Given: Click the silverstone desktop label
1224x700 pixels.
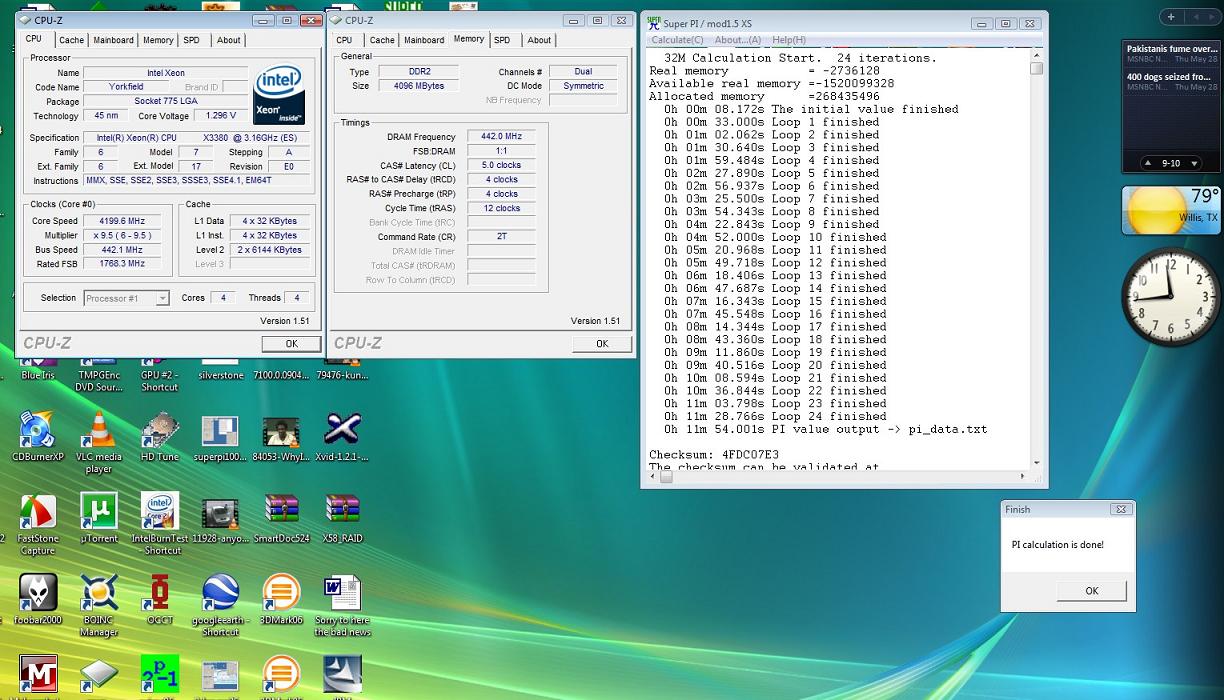Looking at the screenshot, I should [221, 376].
